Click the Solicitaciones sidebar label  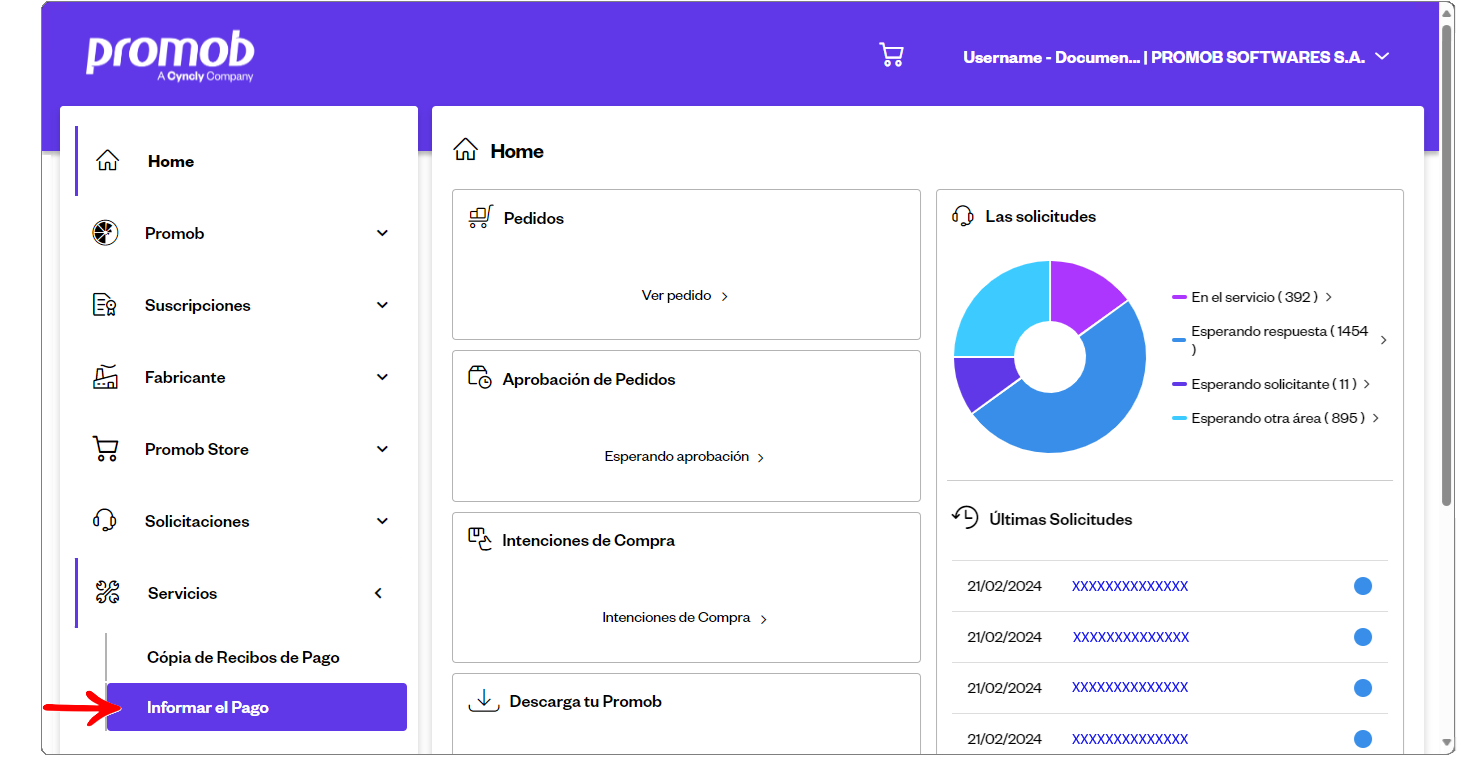197,521
